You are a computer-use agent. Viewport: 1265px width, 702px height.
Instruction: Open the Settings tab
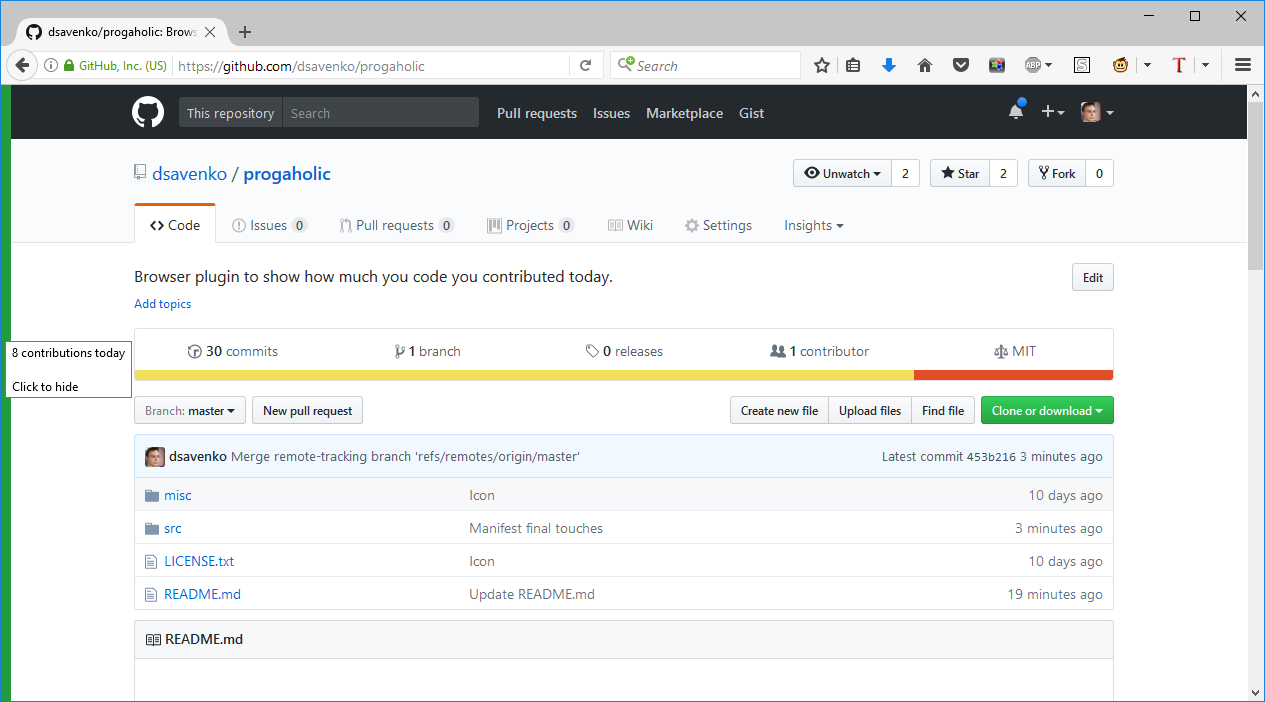click(x=718, y=226)
